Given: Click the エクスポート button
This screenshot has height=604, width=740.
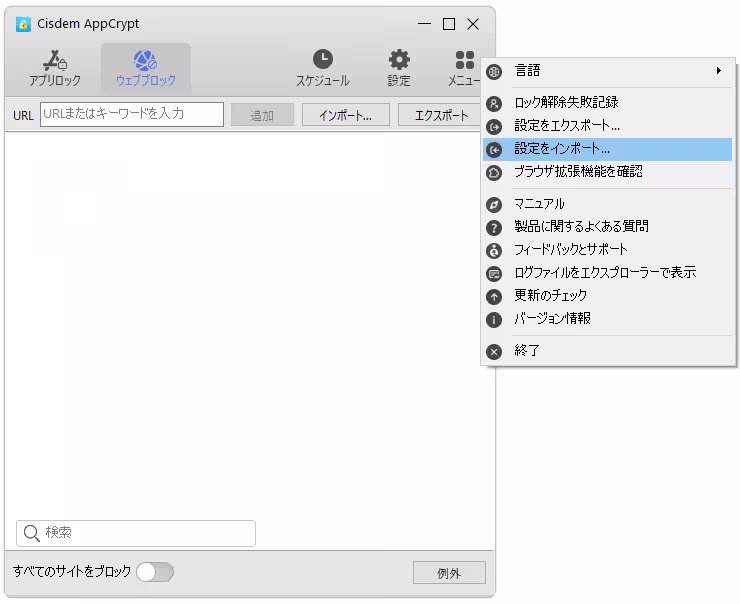Looking at the screenshot, I should coord(441,115).
